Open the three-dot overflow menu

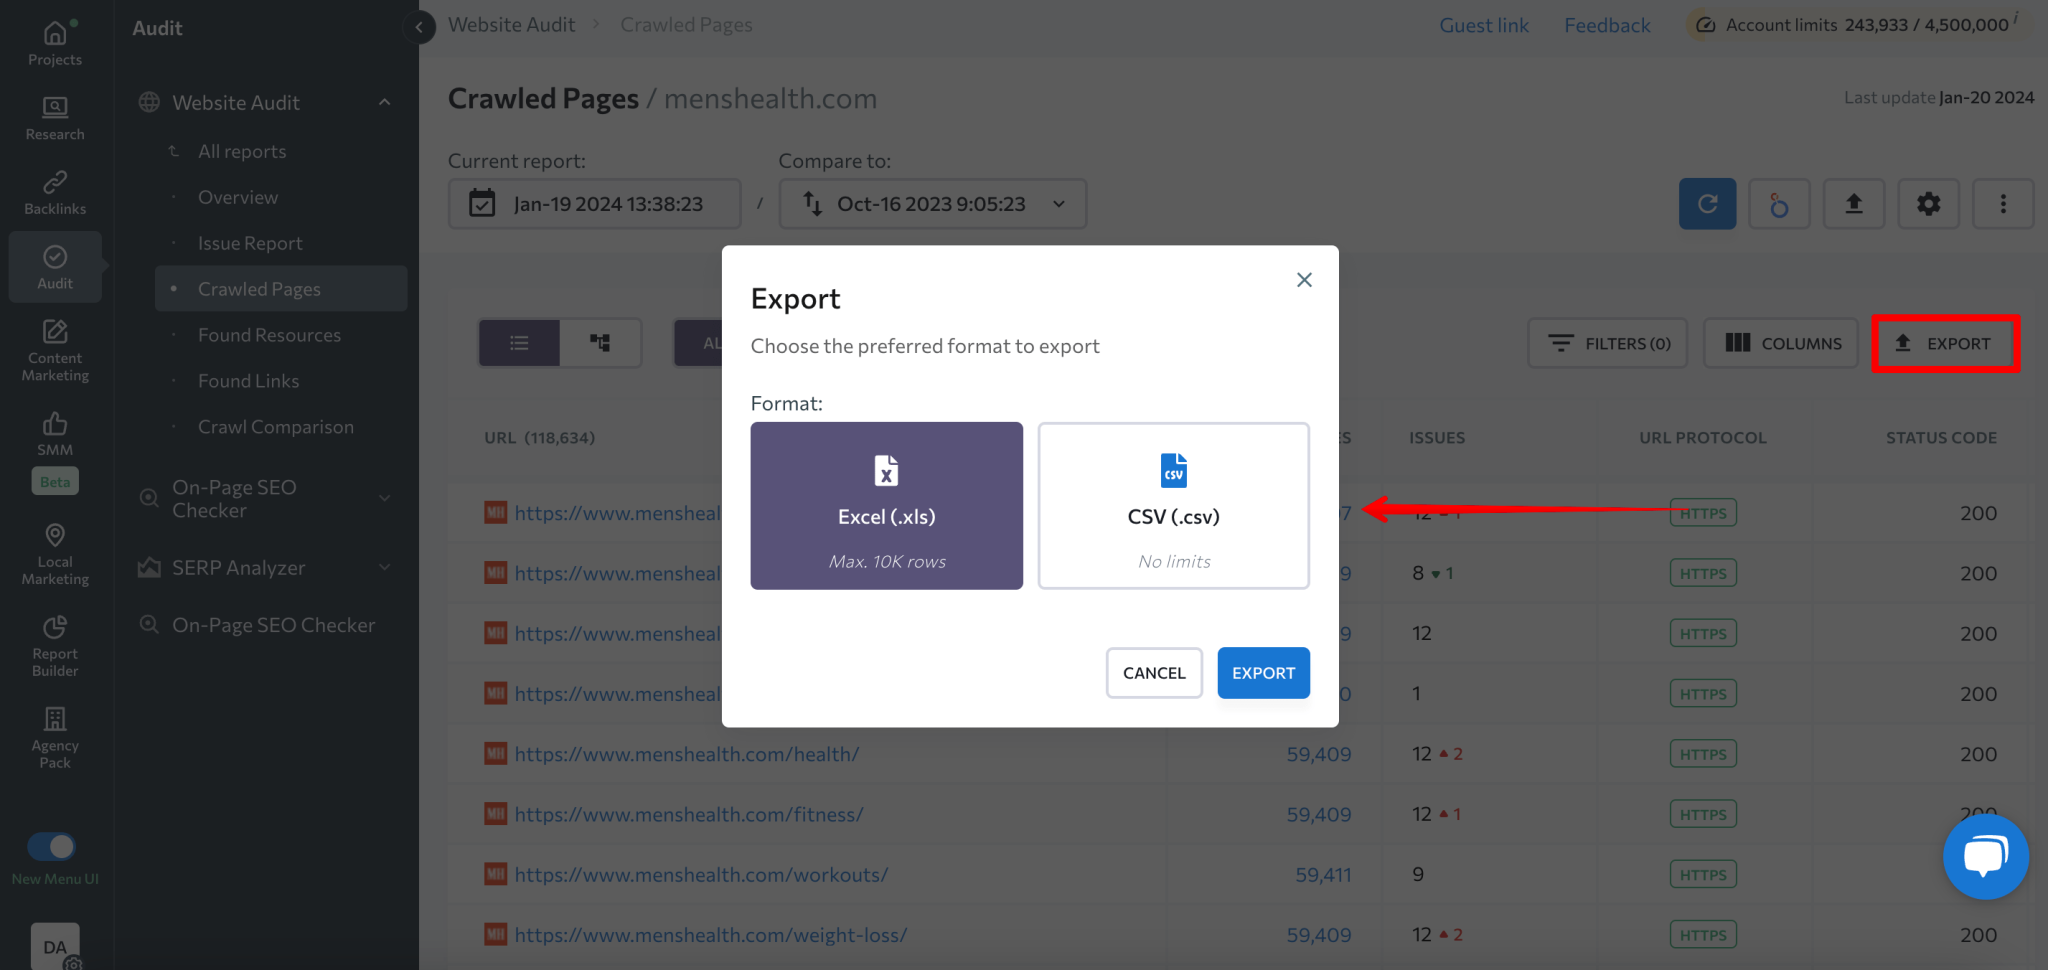(2003, 203)
